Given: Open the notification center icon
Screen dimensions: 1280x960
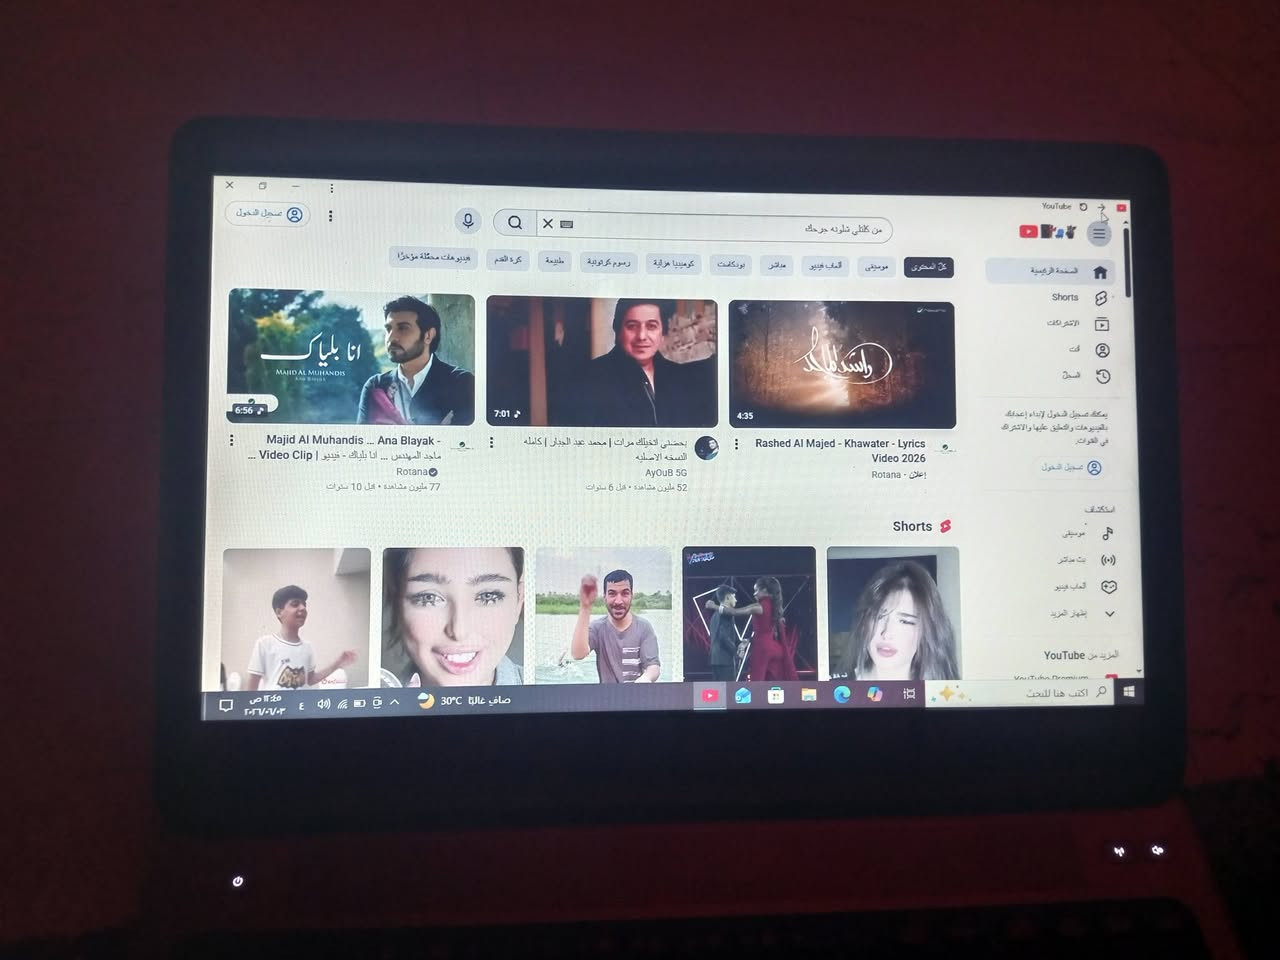Looking at the screenshot, I should pyautogui.click(x=226, y=705).
